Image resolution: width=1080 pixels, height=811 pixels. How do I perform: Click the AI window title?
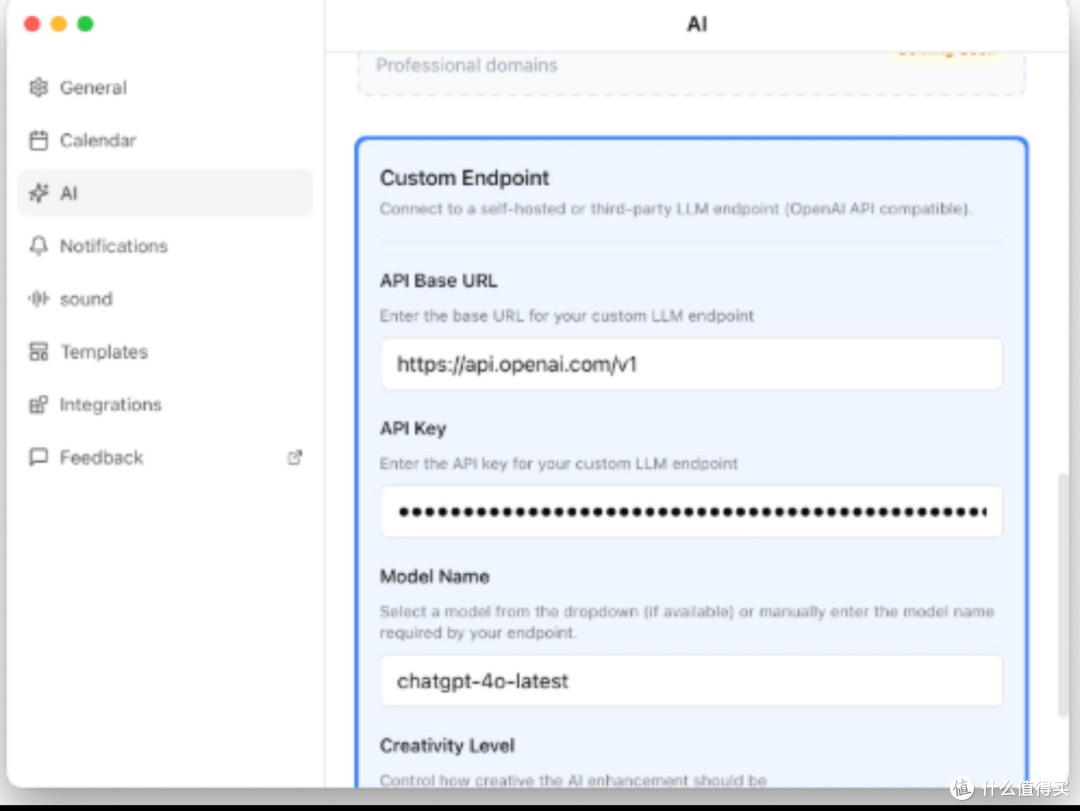[x=696, y=24]
